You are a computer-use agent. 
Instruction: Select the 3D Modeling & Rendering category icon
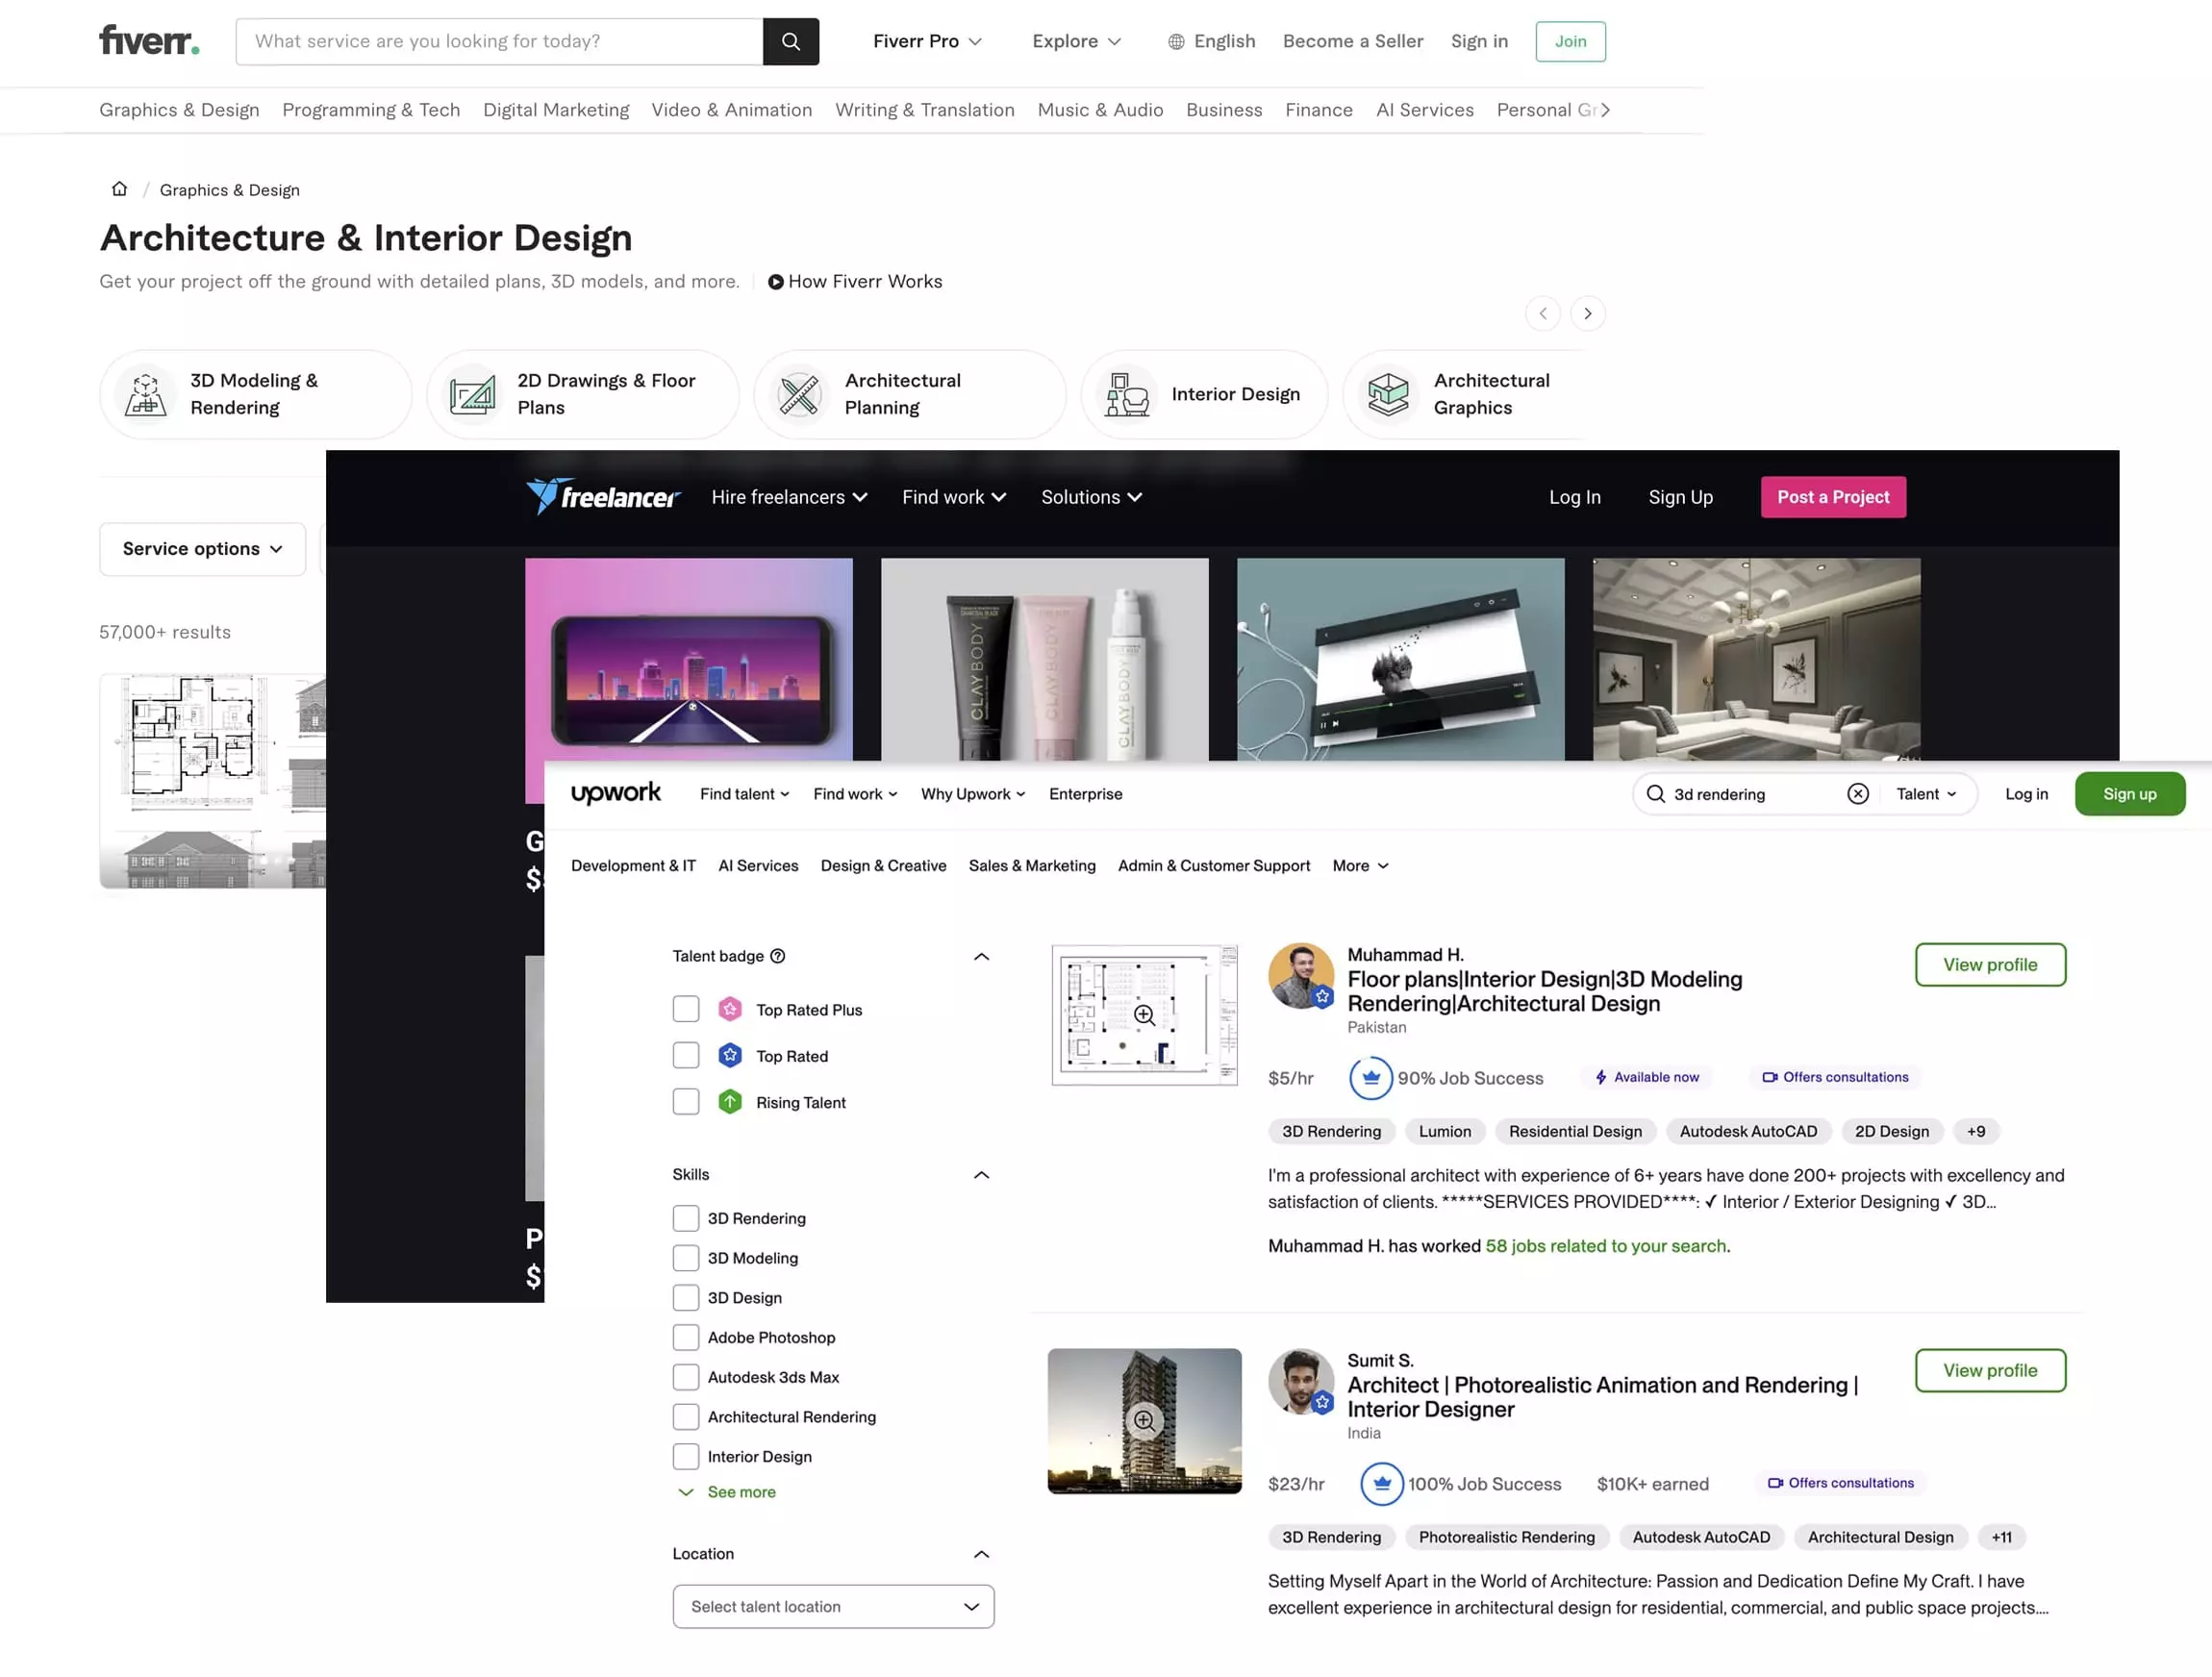146,394
